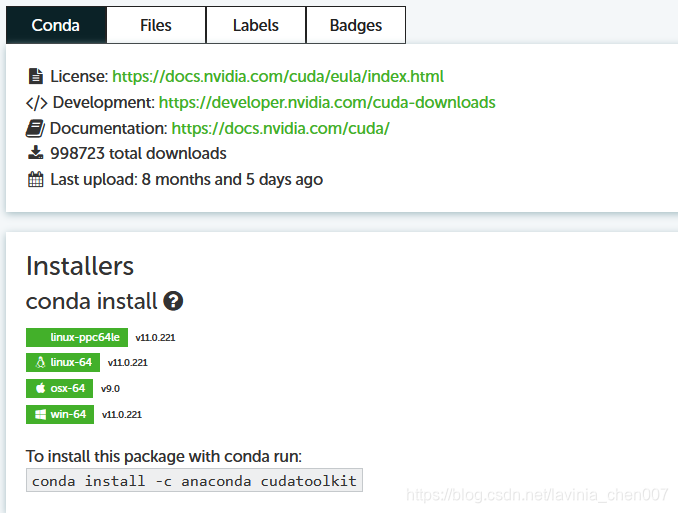Open the developer.nvidia.com cuda-downloads link
The height and width of the screenshot is (513, 678).
tap(327, 103)
